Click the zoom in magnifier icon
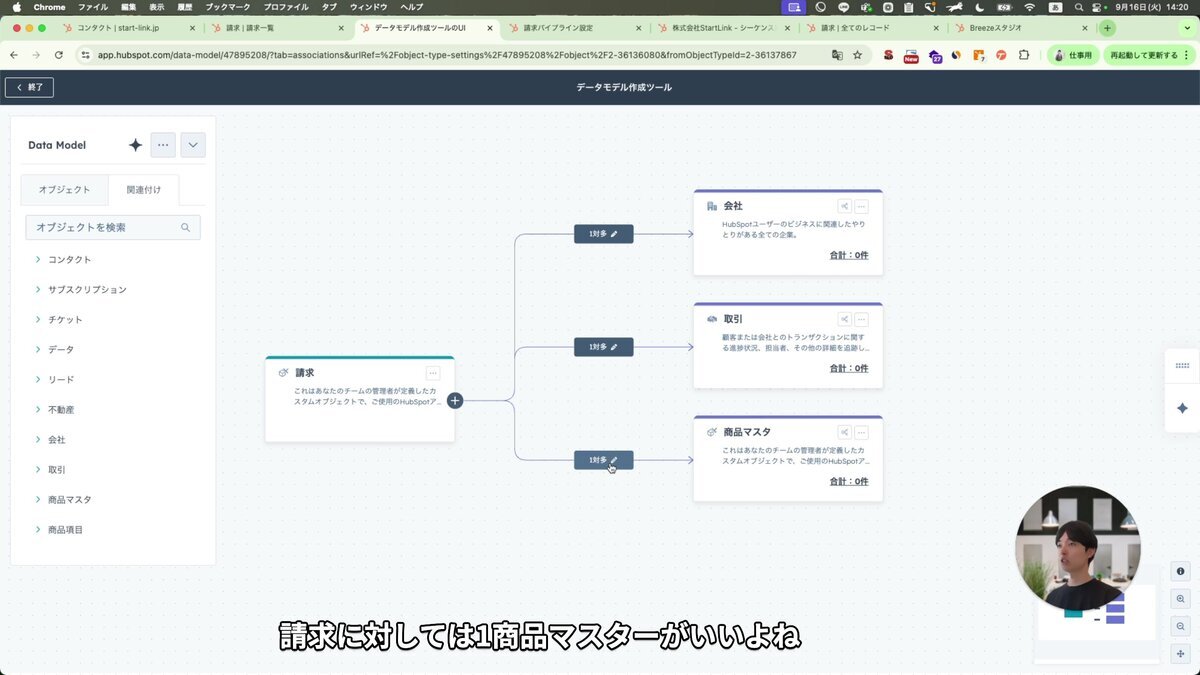 pos(1181,599)
